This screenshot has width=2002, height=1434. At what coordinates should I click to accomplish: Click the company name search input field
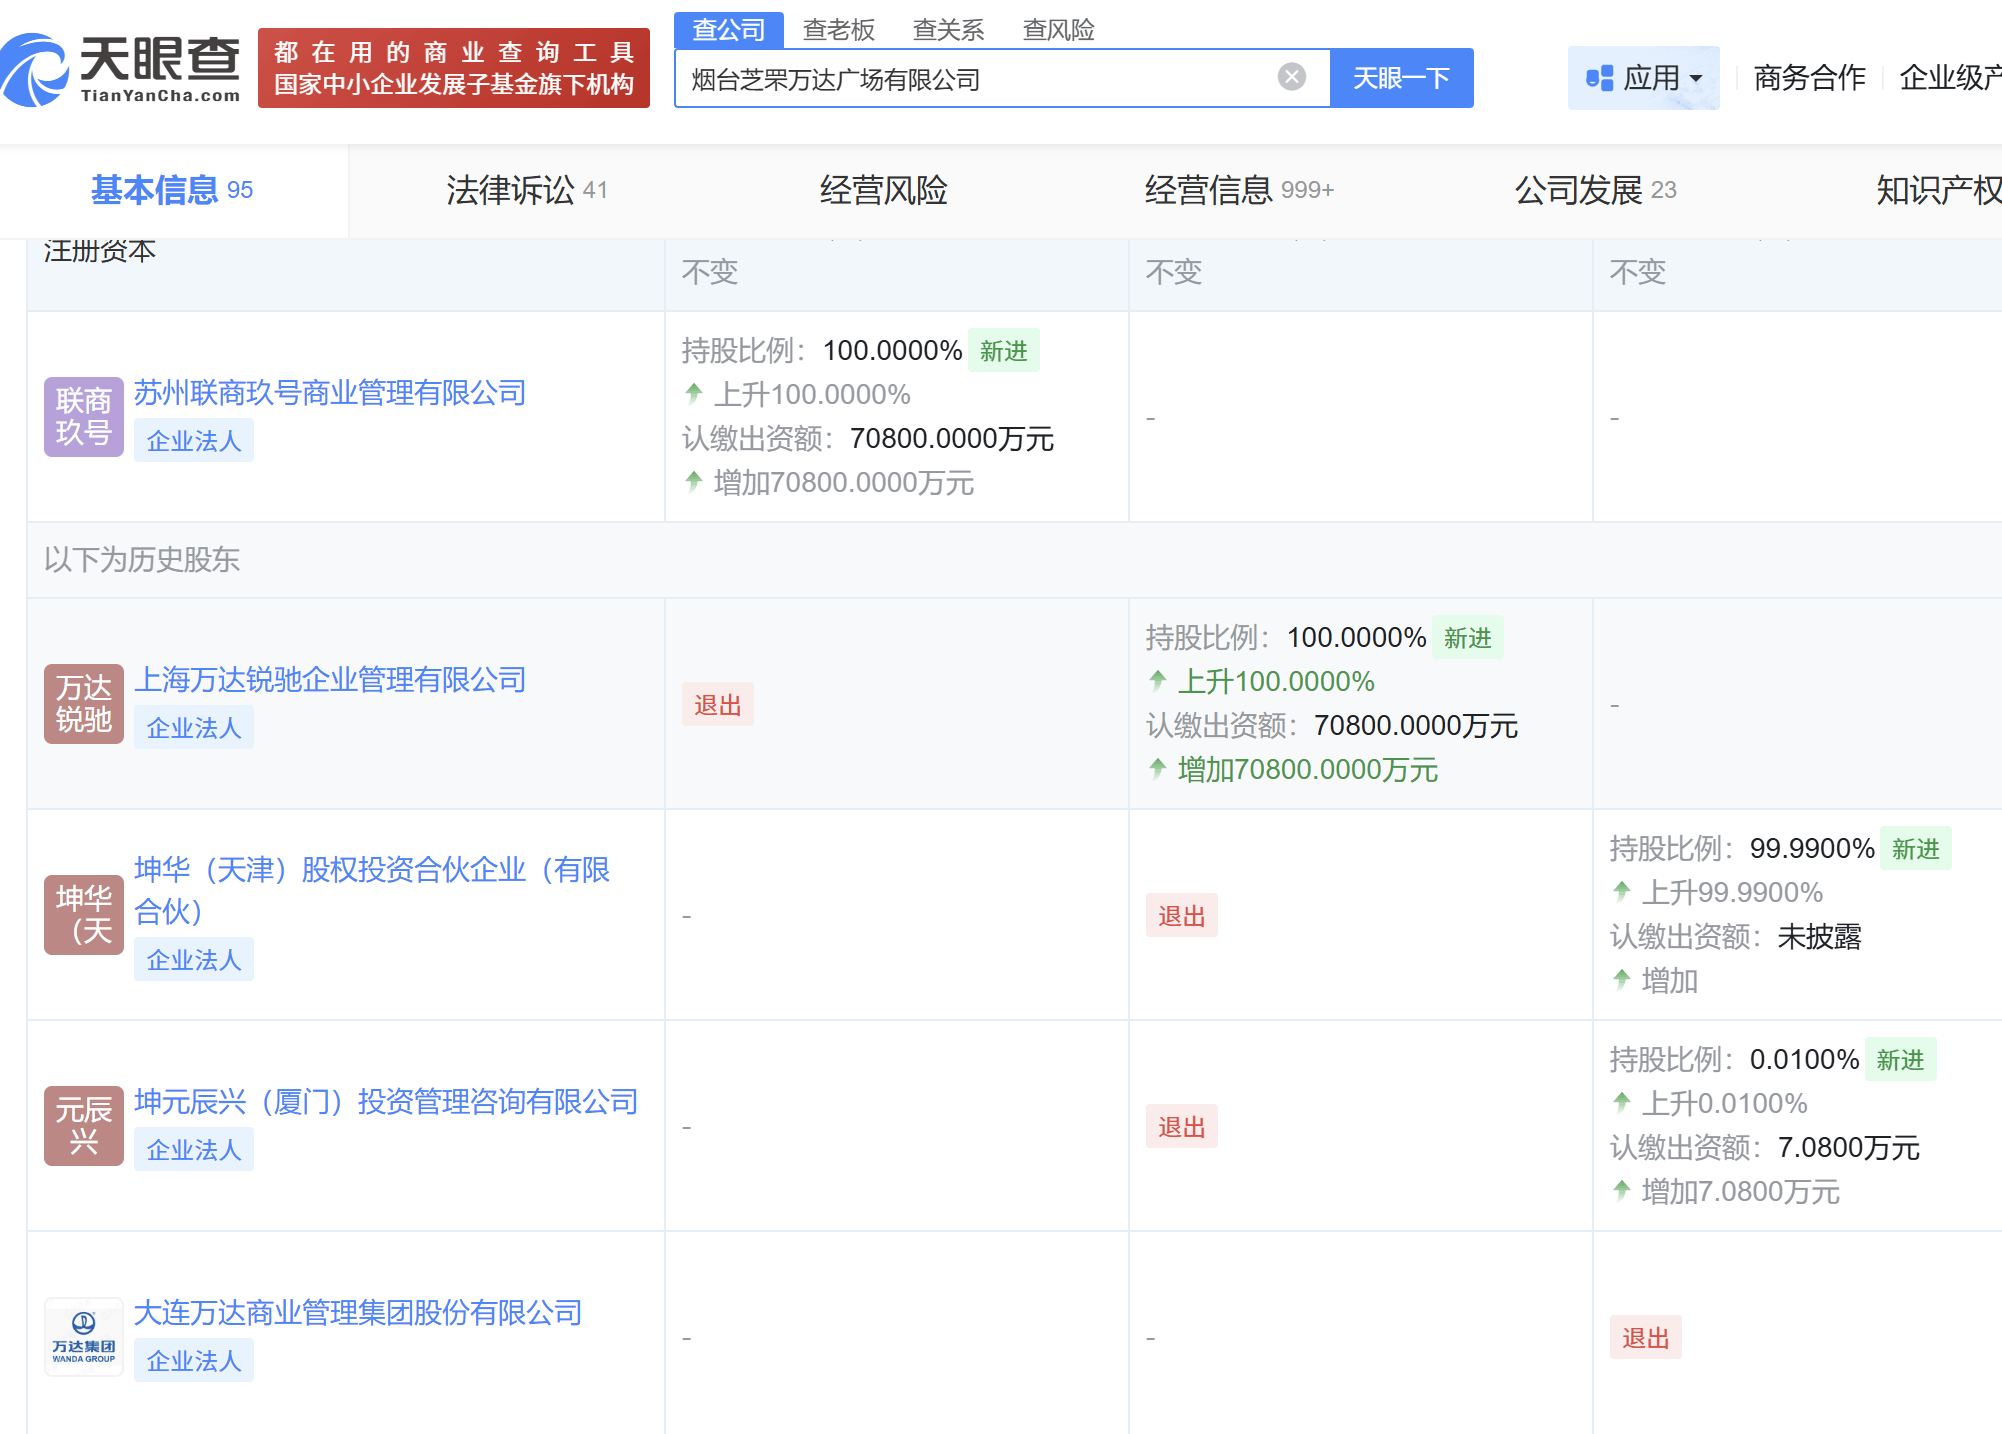pos(970,79)
